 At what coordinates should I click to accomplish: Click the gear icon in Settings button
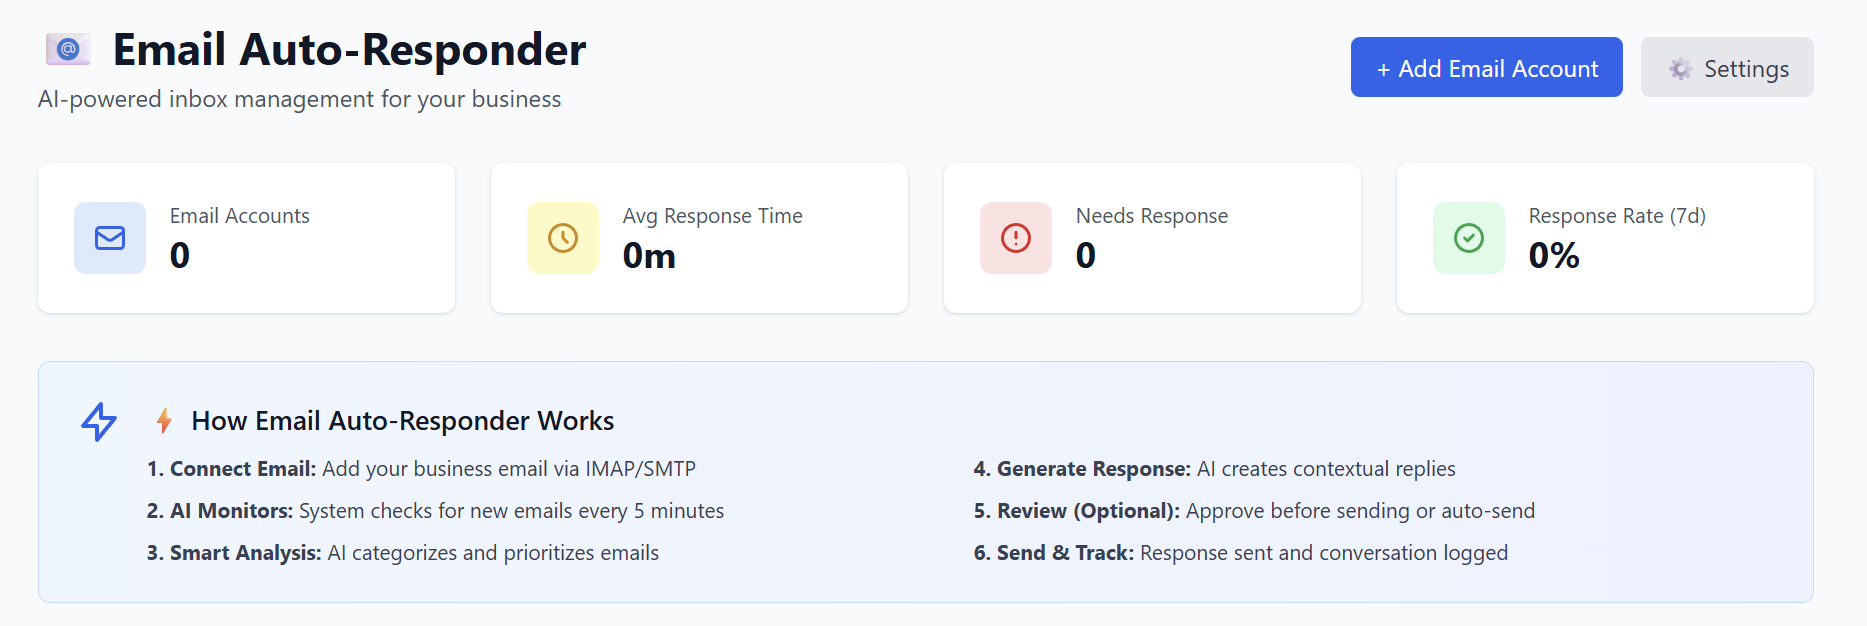pyautogui.click(x=1680, y=68)
